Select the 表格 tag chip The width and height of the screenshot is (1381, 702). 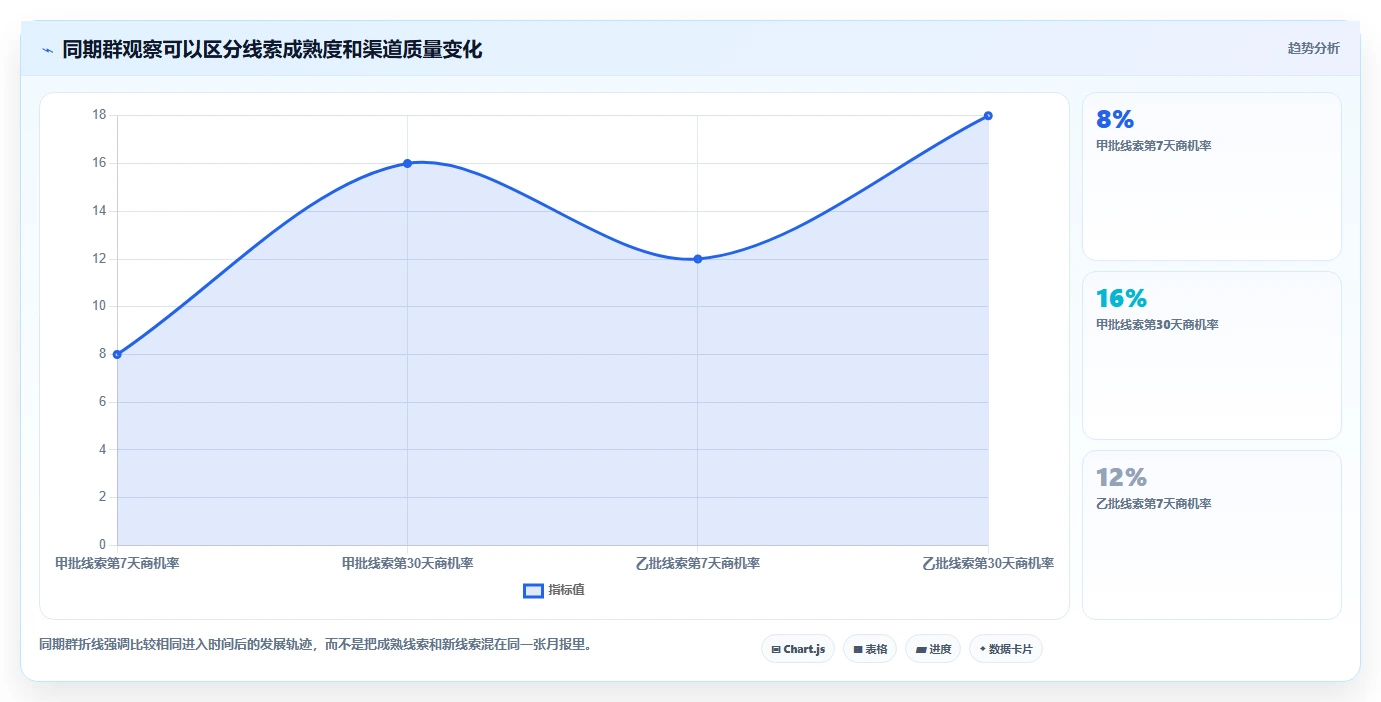[870, 649]
